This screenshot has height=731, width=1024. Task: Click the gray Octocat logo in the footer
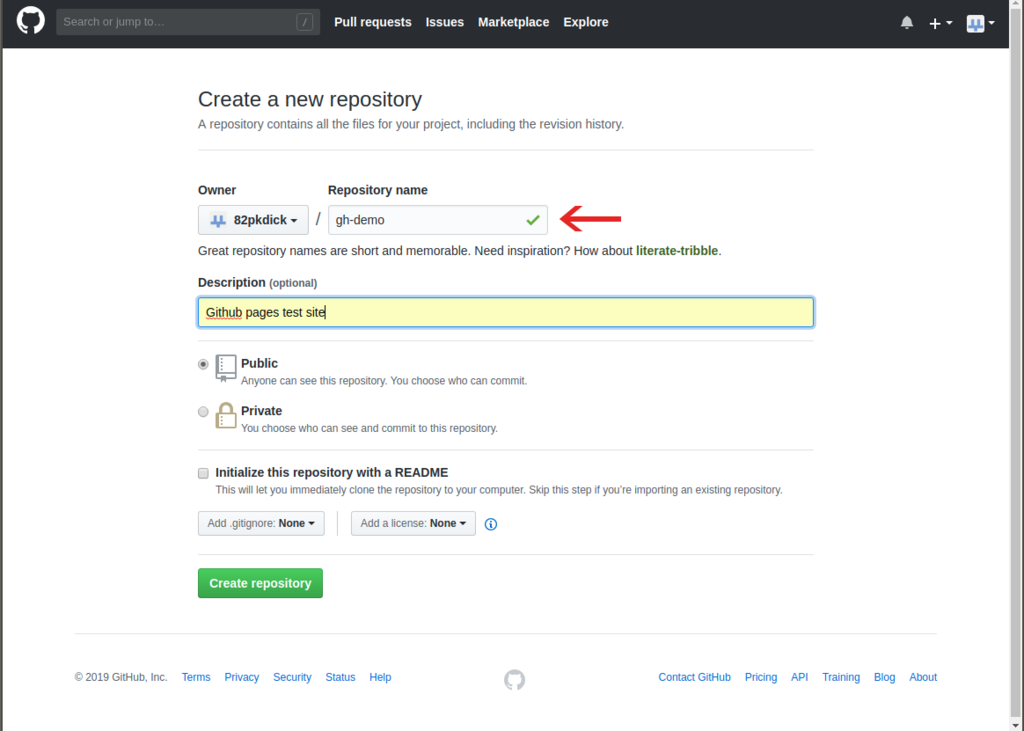(514, 679)
